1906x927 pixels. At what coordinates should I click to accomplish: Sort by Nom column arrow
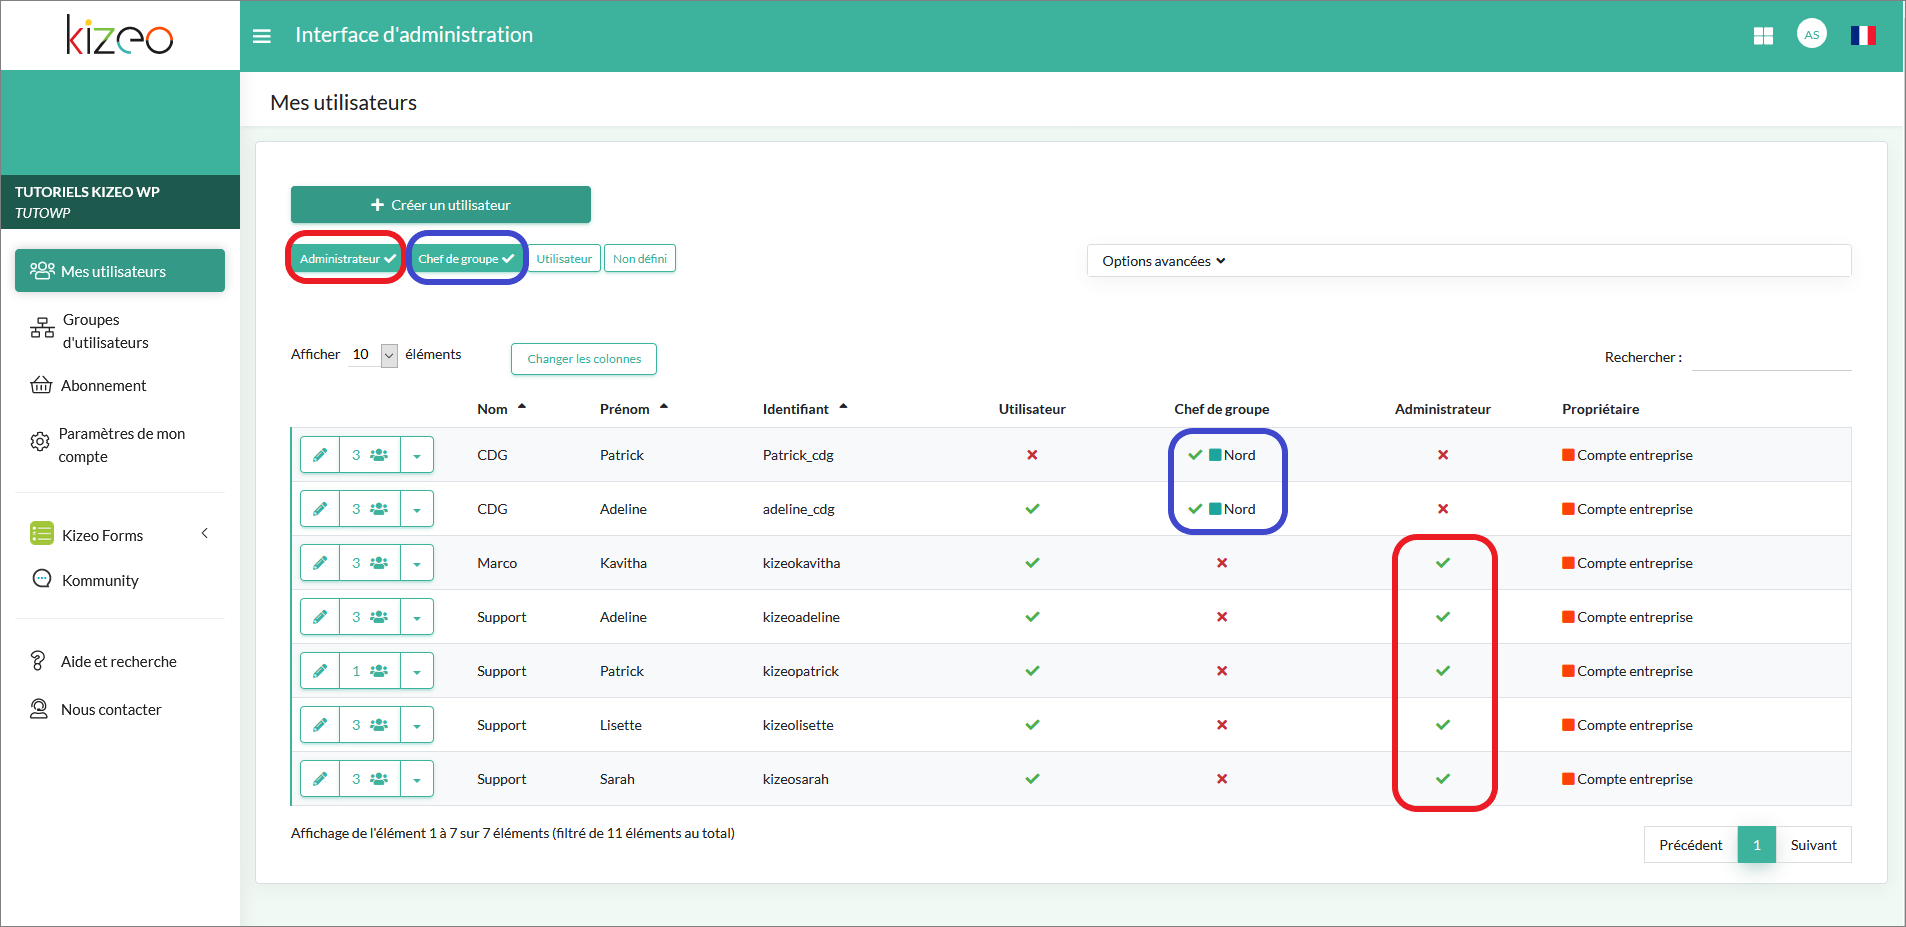tap(522, 406)
